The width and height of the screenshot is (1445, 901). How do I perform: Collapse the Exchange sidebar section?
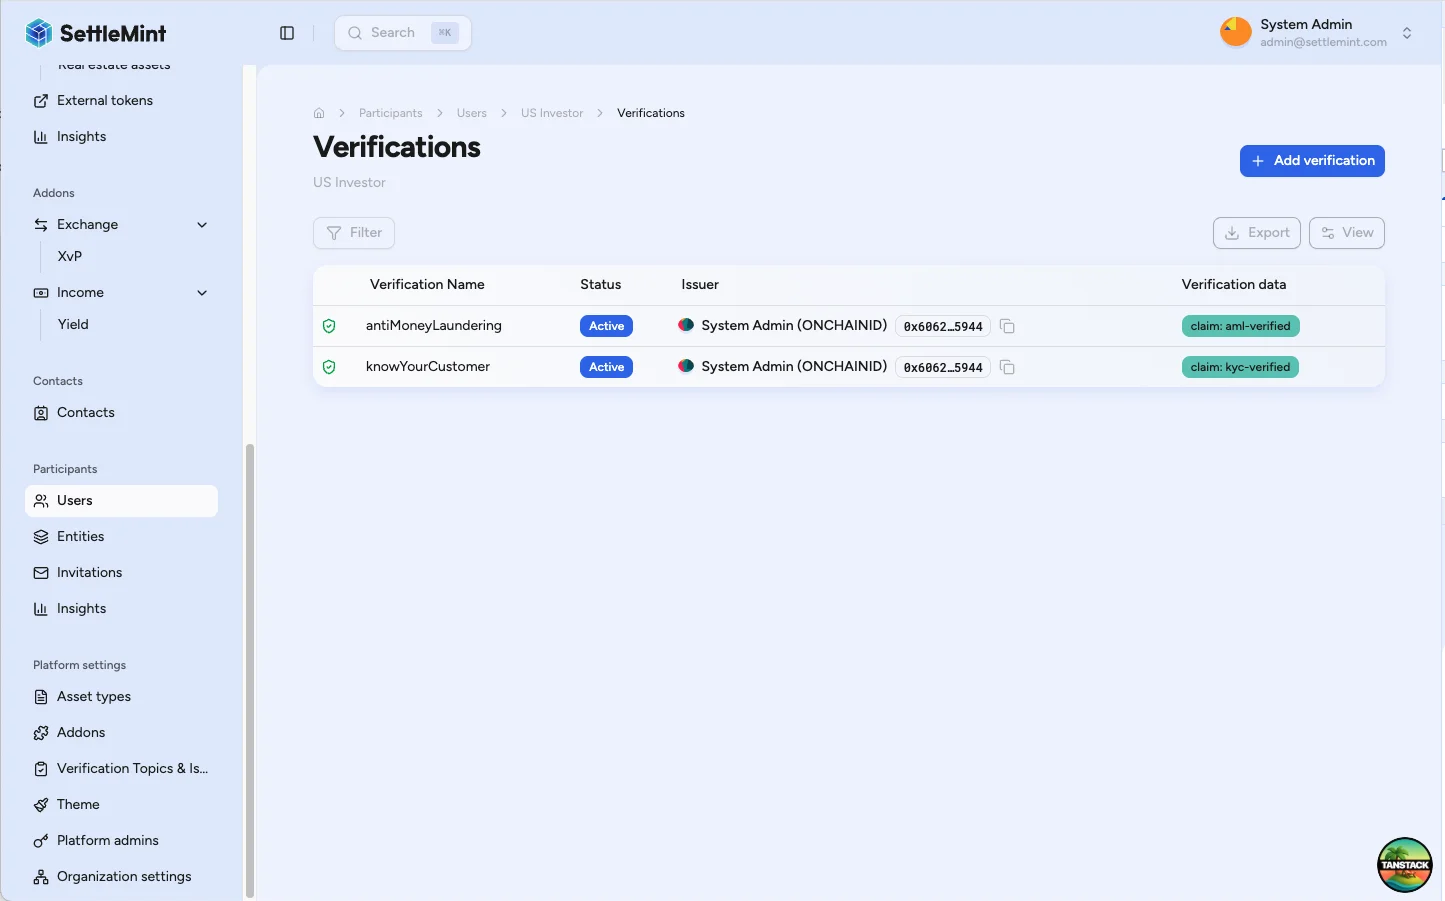(x=202, y=225)
